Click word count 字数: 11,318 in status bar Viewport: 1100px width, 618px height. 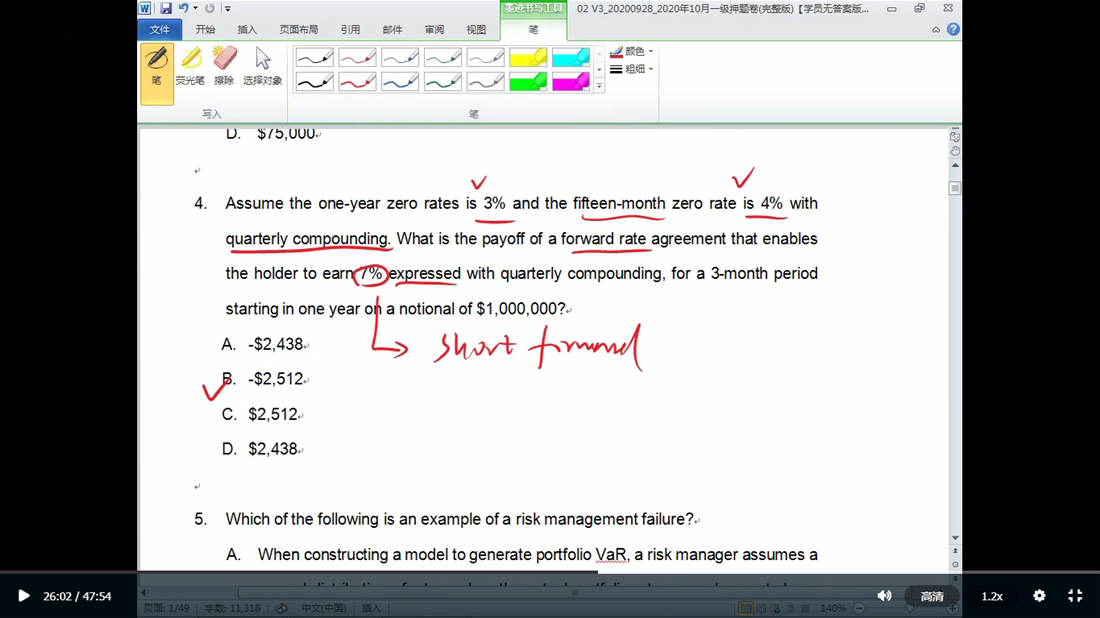pyautogui.click(x=232, y=608)
